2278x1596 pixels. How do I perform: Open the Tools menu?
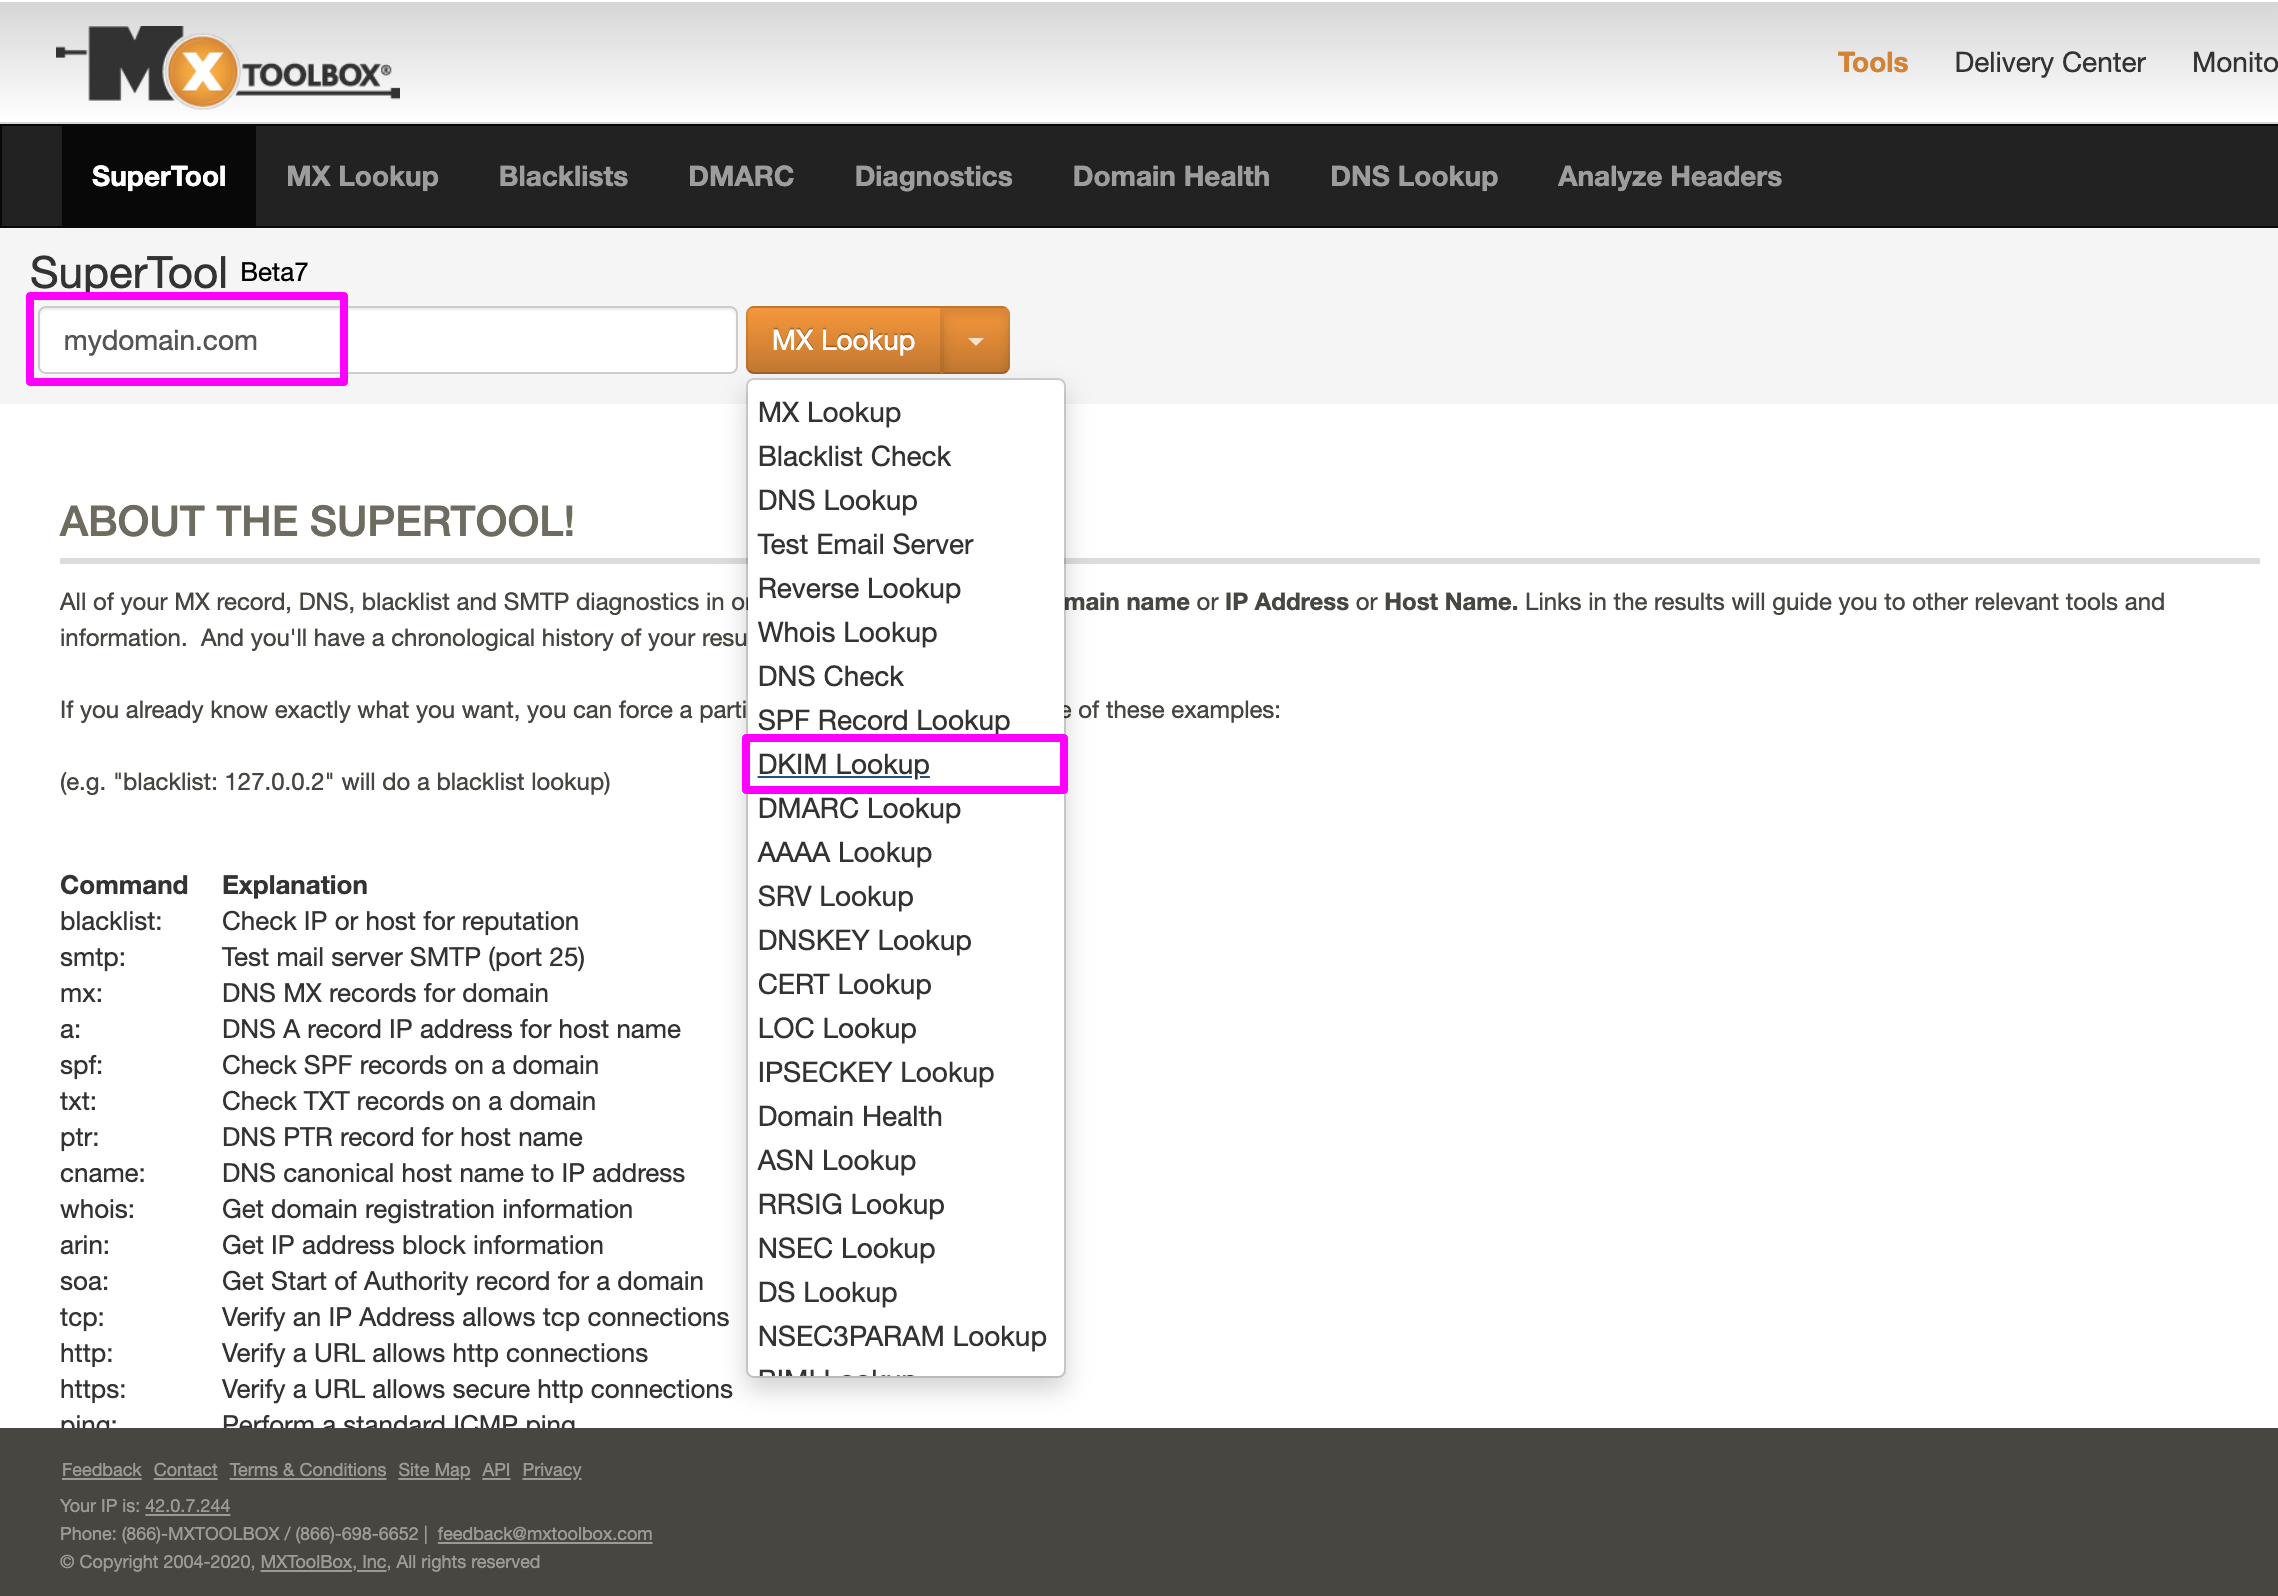[1871, 62]
